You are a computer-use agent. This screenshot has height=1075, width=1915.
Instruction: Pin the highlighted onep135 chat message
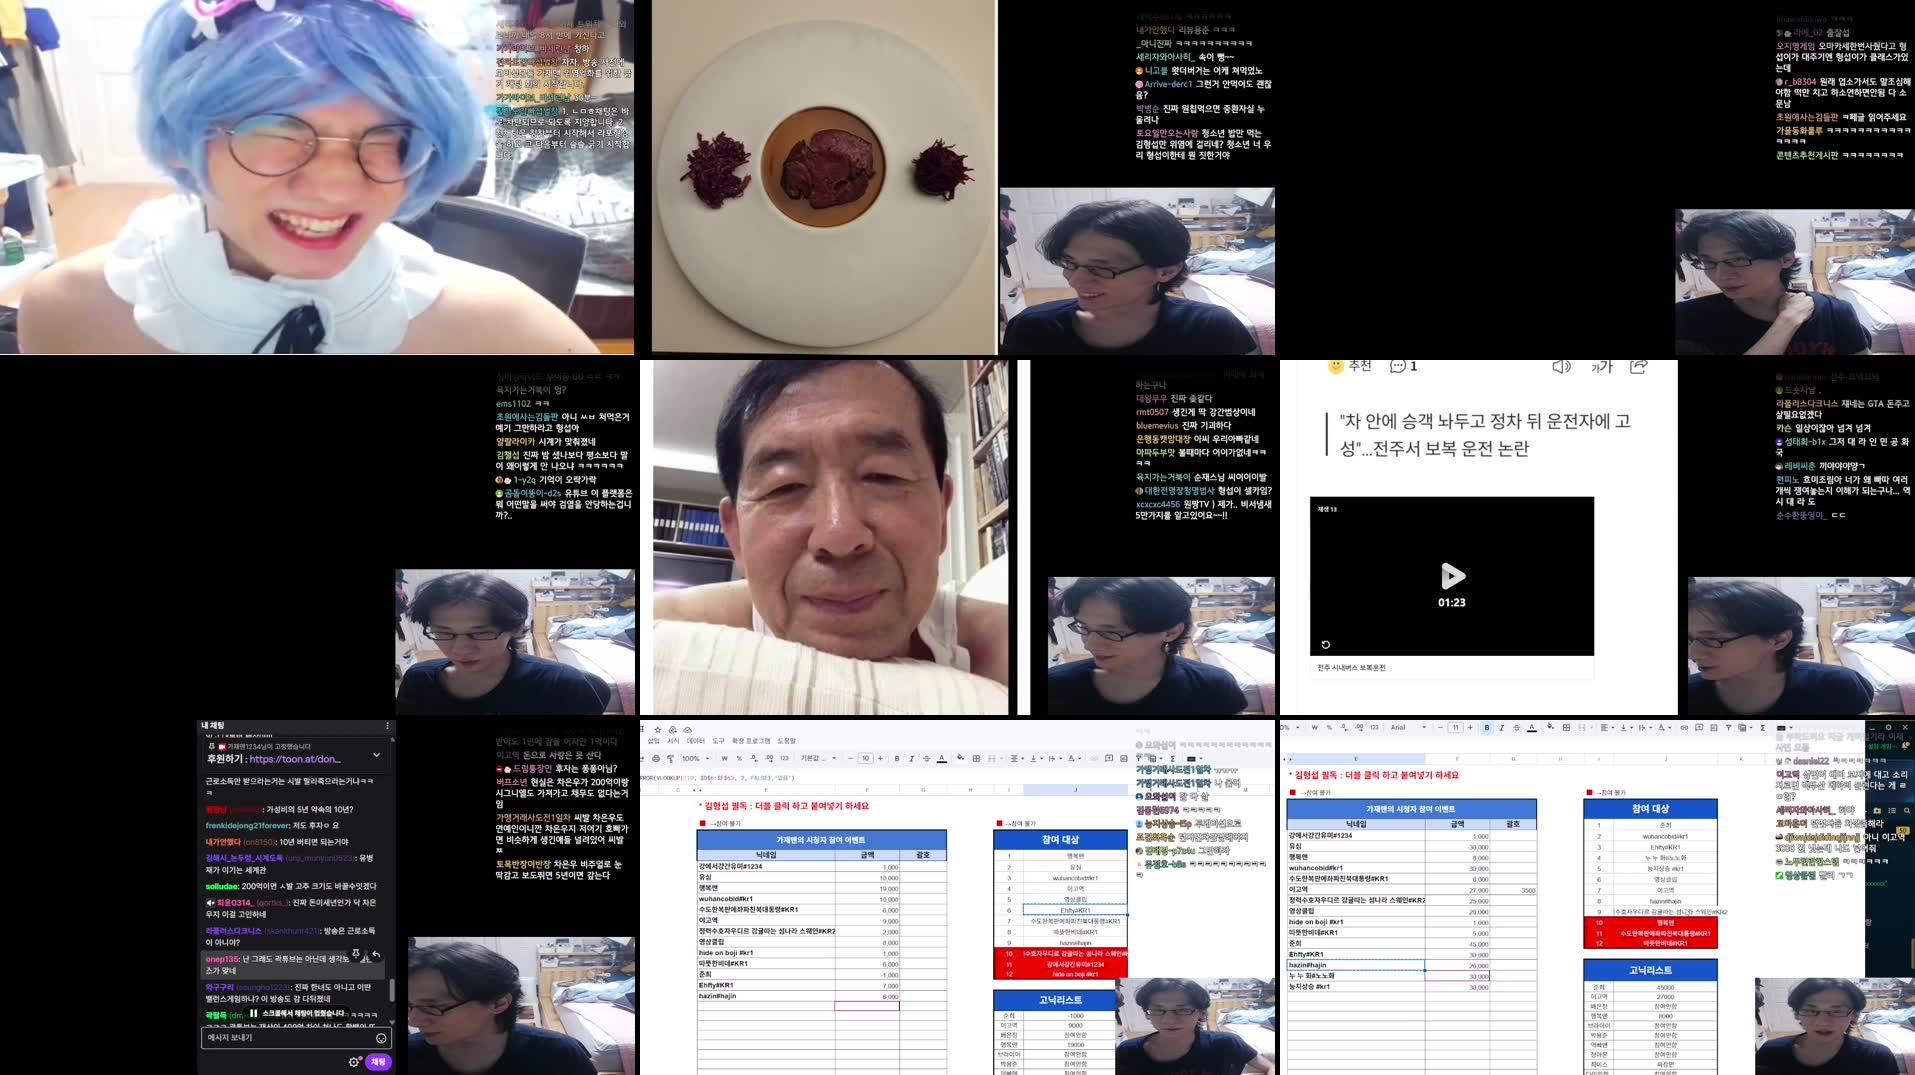click(357, 955)
